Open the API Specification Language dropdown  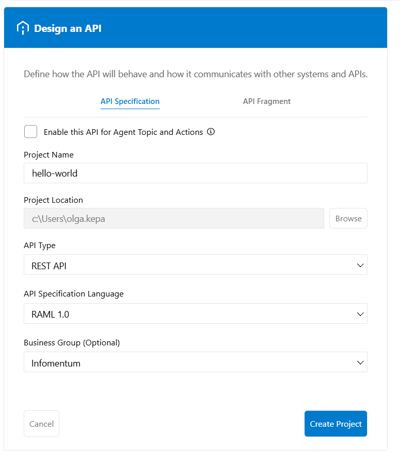tap(196, 314)
